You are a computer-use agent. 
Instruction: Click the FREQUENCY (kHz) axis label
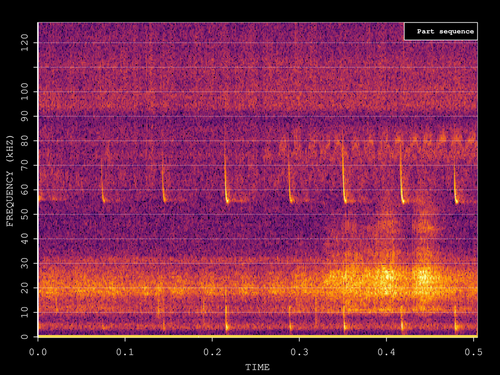point(10,181)
